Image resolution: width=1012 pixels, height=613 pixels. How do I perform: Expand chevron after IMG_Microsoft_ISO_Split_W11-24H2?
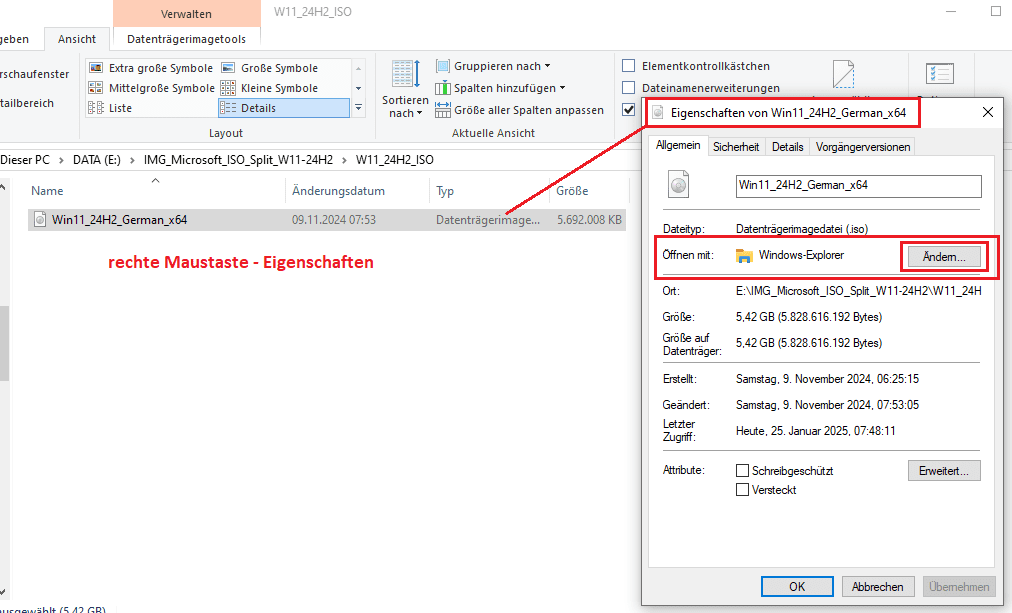[345, 160]
